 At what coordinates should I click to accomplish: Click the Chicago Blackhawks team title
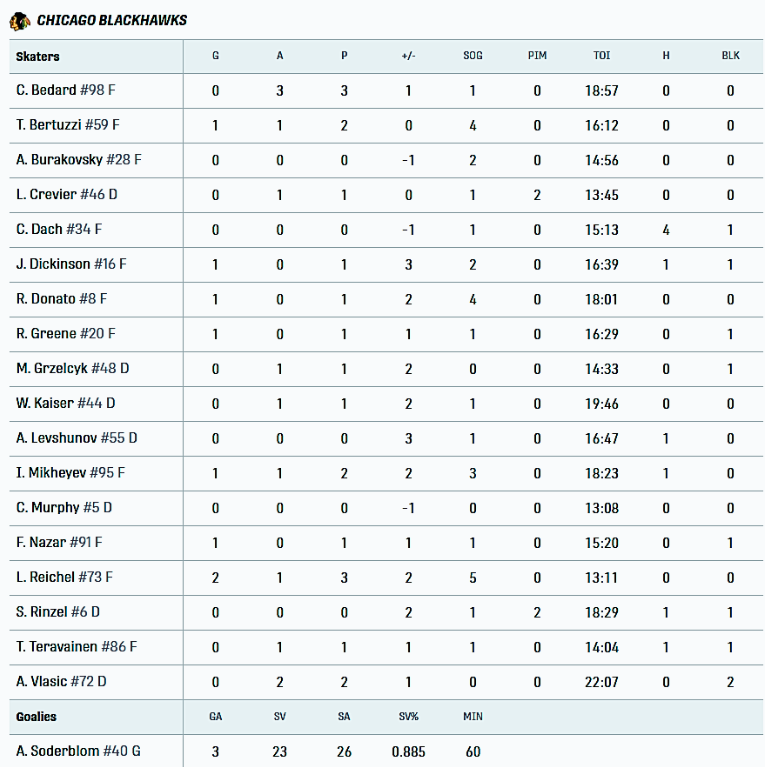[x=111, y=20]
